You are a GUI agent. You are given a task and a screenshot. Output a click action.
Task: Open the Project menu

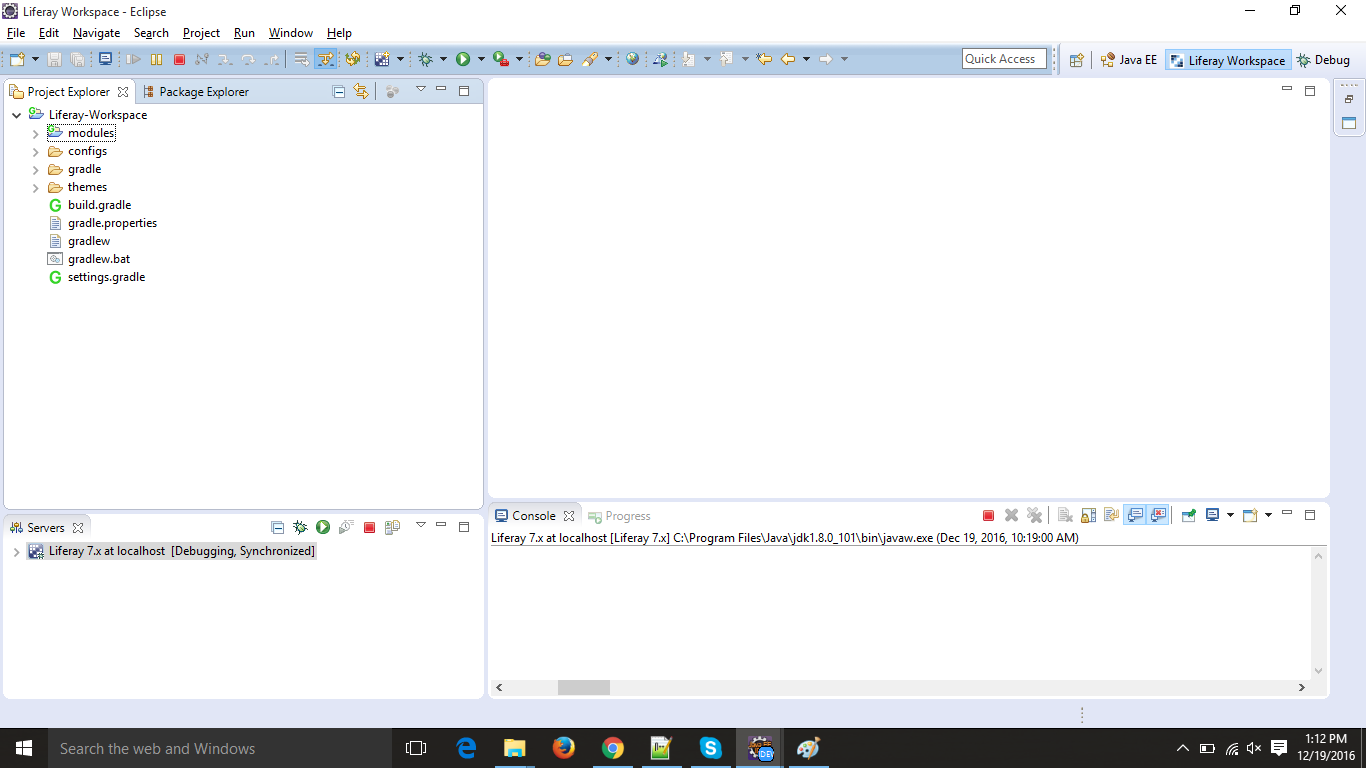[x=201, y=32]
